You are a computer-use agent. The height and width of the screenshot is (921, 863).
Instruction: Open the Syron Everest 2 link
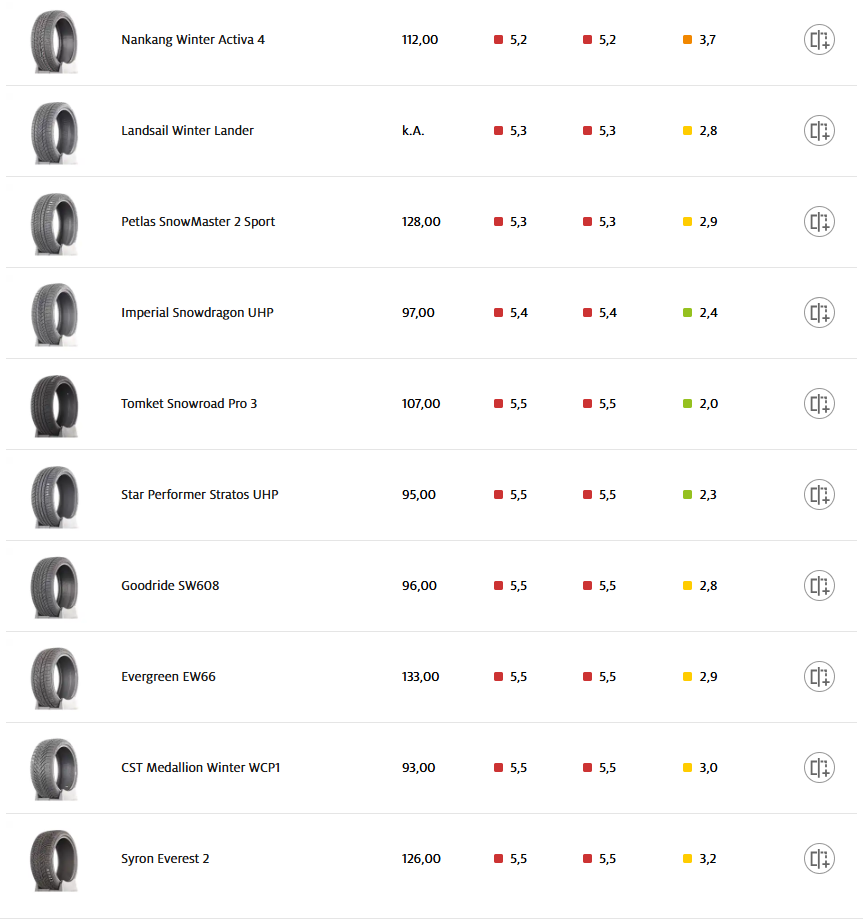tap(165, 859)
